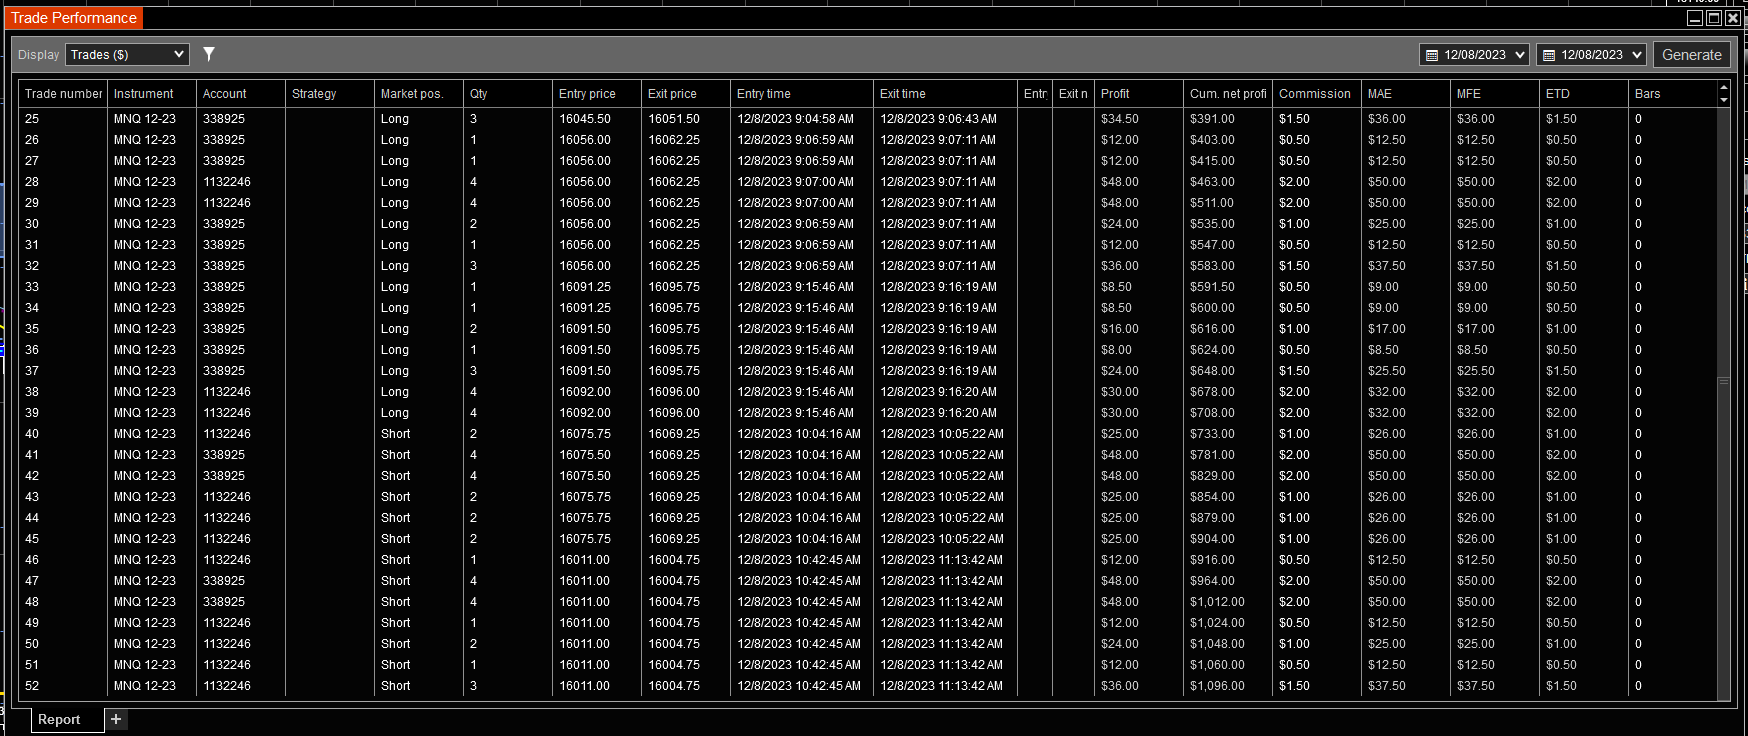
Task: Click ETD cell in trade 47 row
Action: click(1584, 581)
